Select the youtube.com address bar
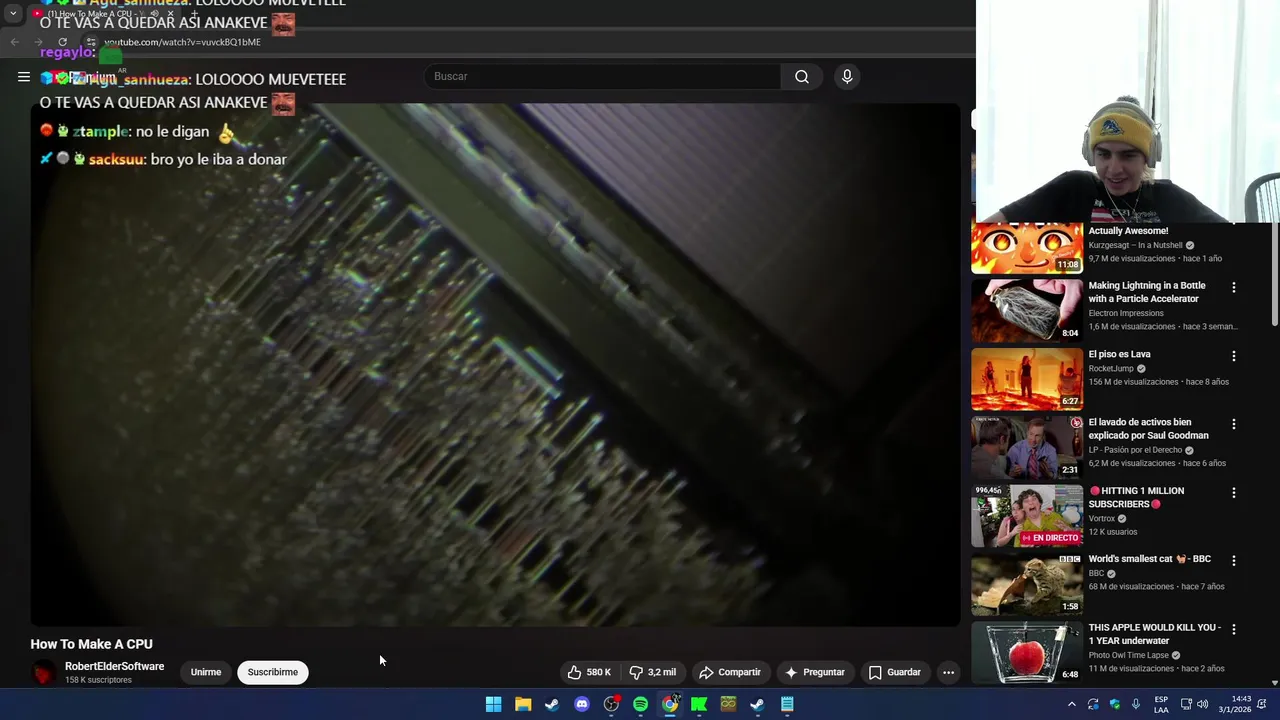 tap(182, 42)
